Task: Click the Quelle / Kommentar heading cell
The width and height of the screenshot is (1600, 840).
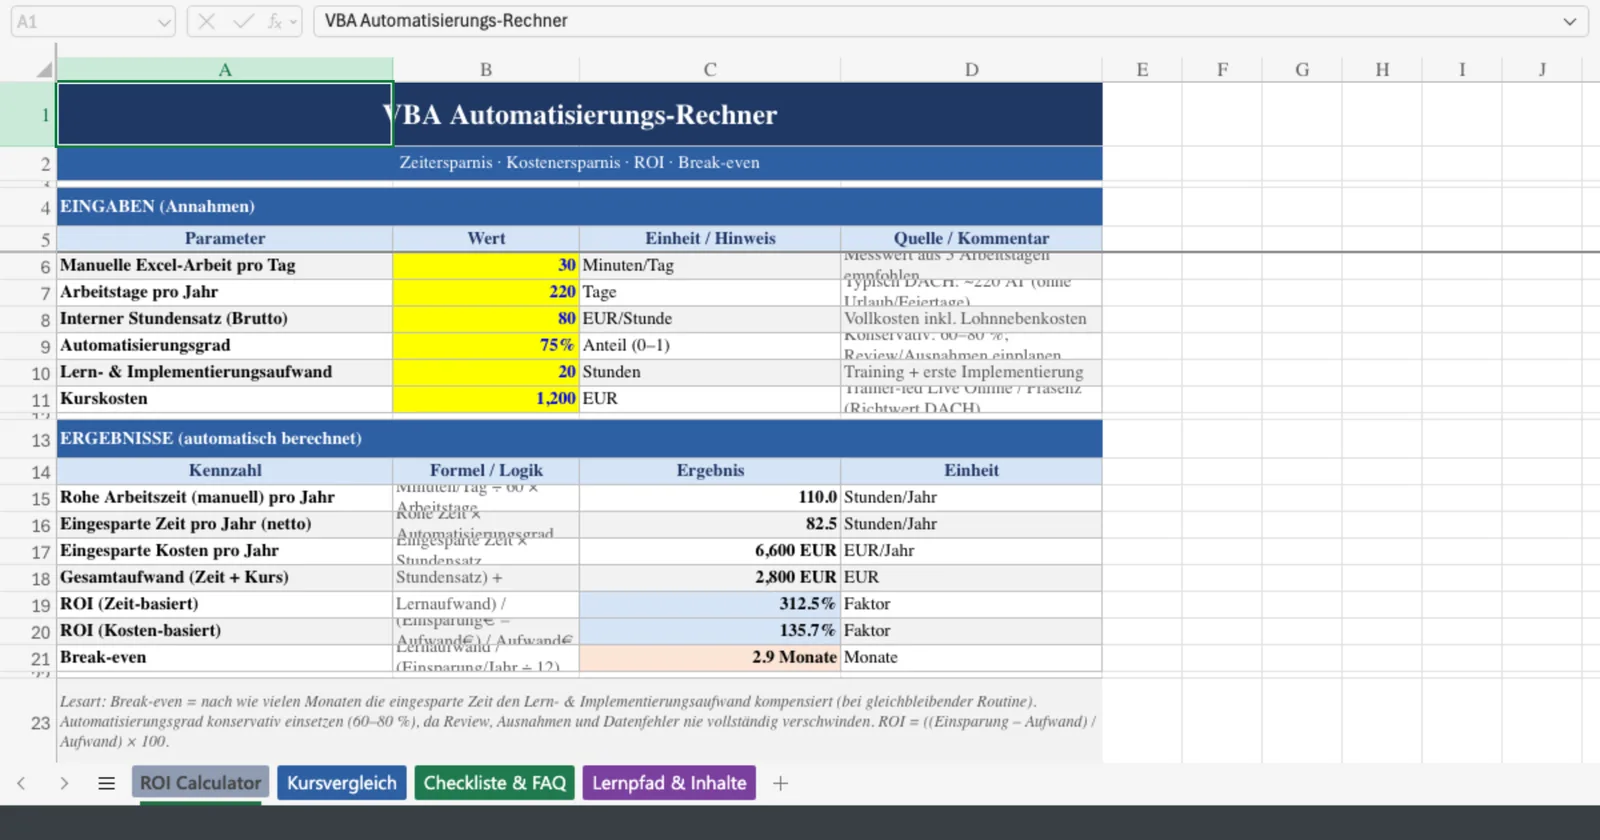Action: tap(971, 238)
